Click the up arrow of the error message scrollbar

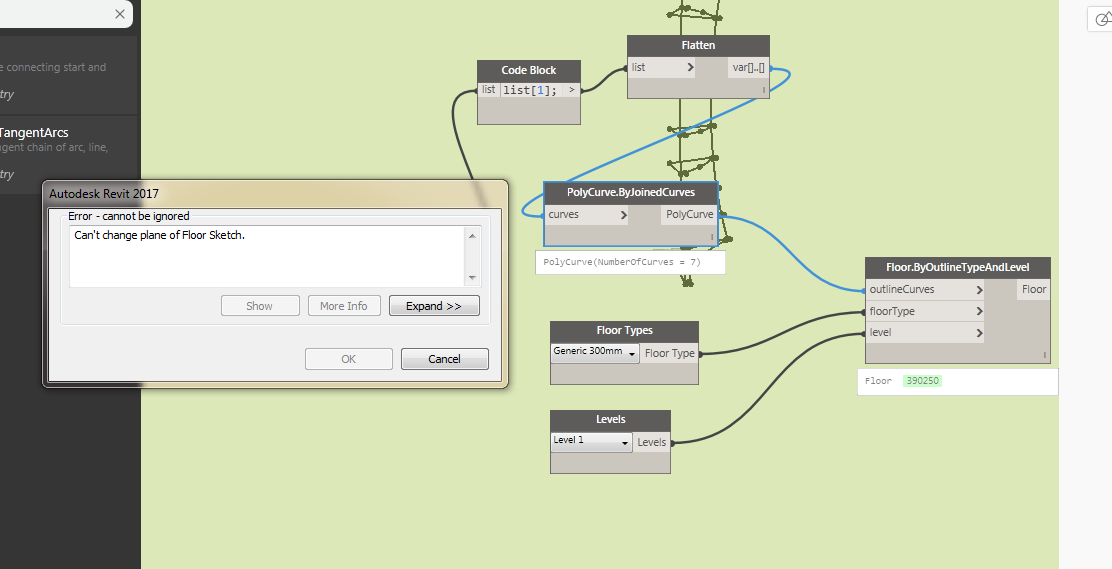(x=472, y=236)
